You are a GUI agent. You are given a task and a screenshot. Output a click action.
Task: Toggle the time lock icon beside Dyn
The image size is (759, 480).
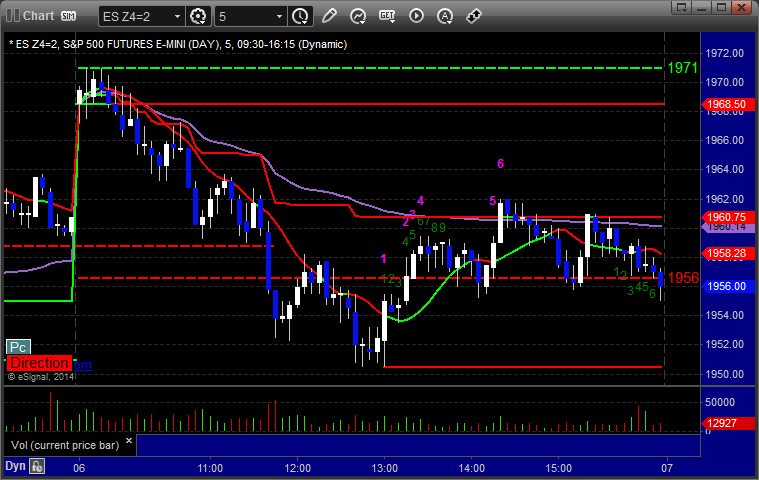point(37,466)
